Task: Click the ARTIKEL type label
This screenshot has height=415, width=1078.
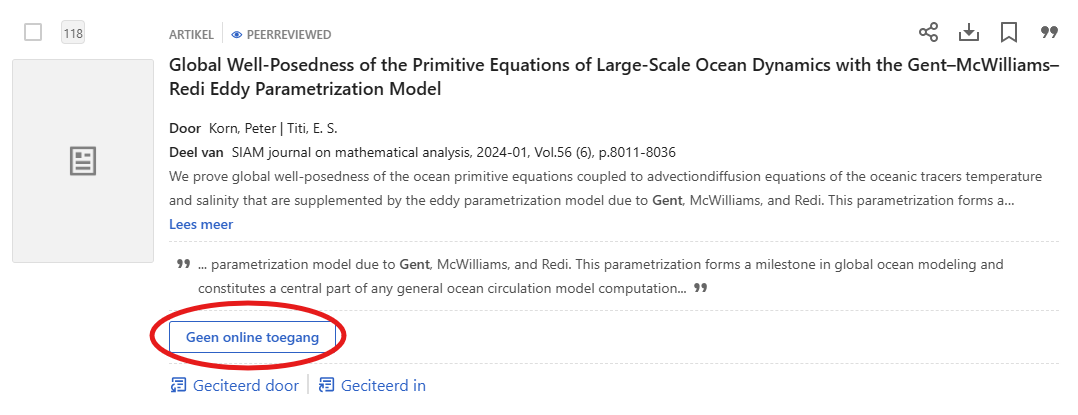Action: click(192, 35)
